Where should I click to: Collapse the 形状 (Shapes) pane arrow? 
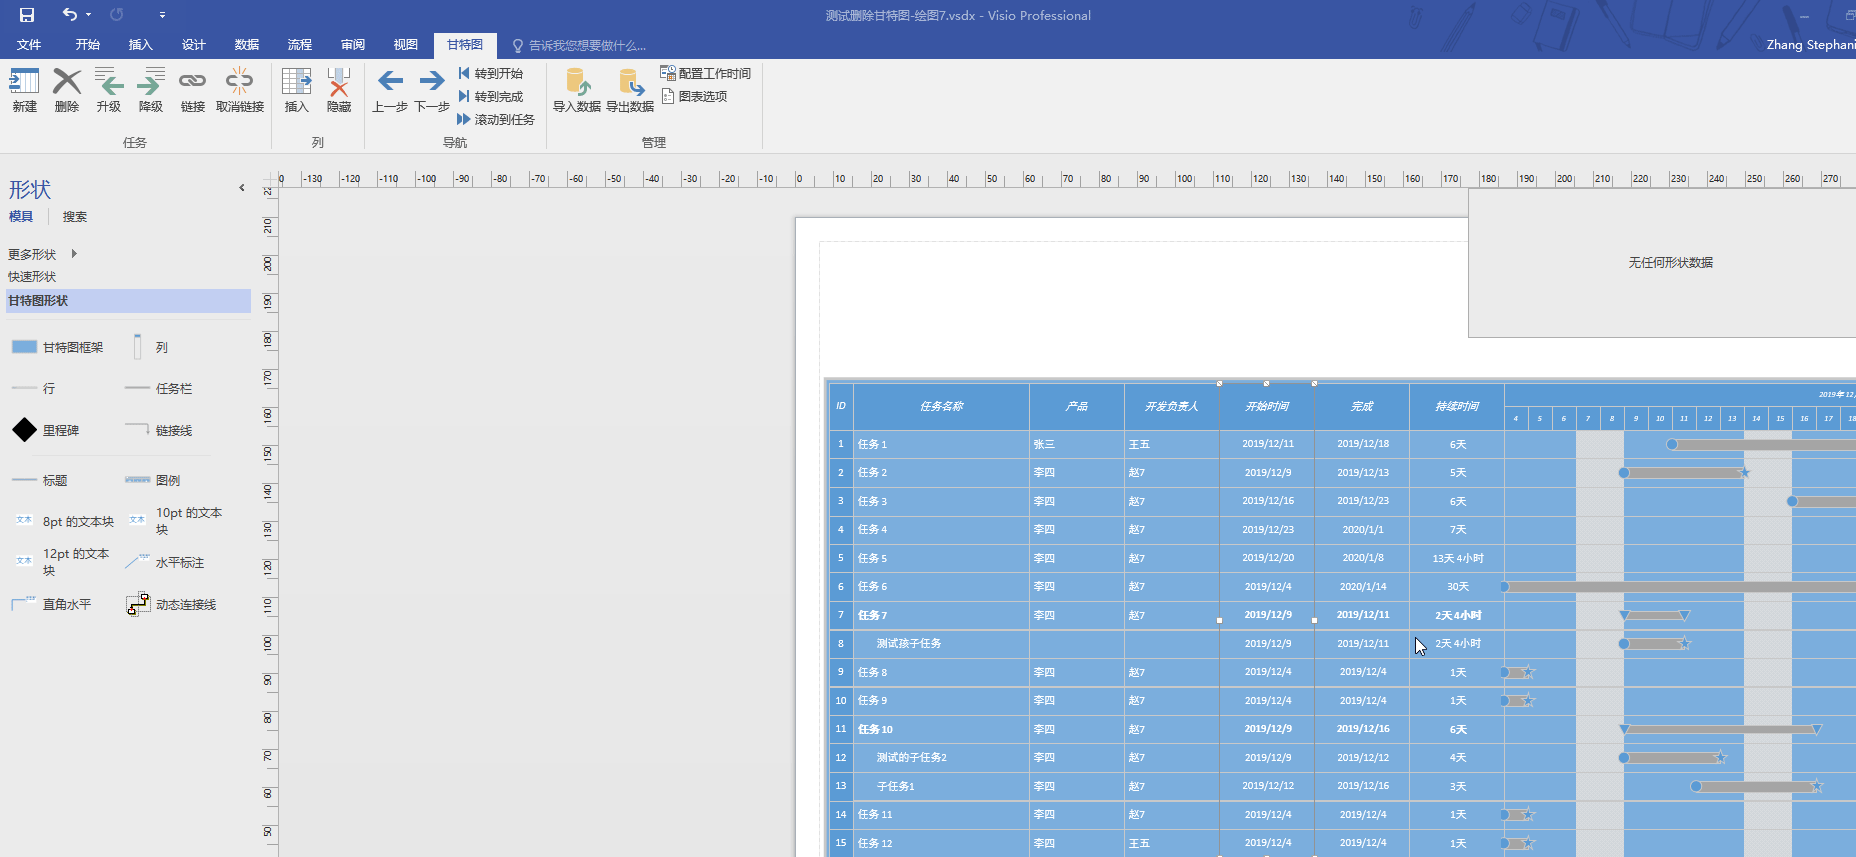pyautogui.click(x=242, y=188)
